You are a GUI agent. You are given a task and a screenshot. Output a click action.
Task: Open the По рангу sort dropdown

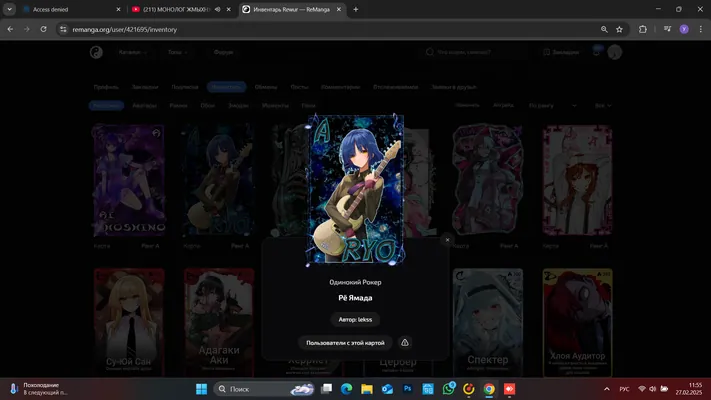pos(552,105)
